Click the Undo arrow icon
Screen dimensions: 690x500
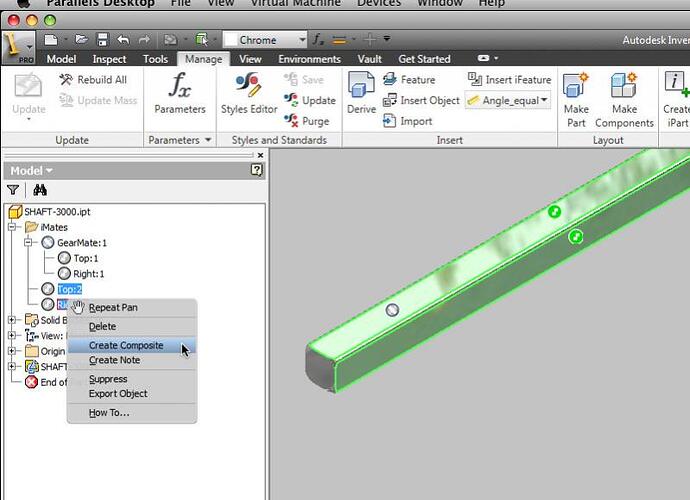point(124,40)
